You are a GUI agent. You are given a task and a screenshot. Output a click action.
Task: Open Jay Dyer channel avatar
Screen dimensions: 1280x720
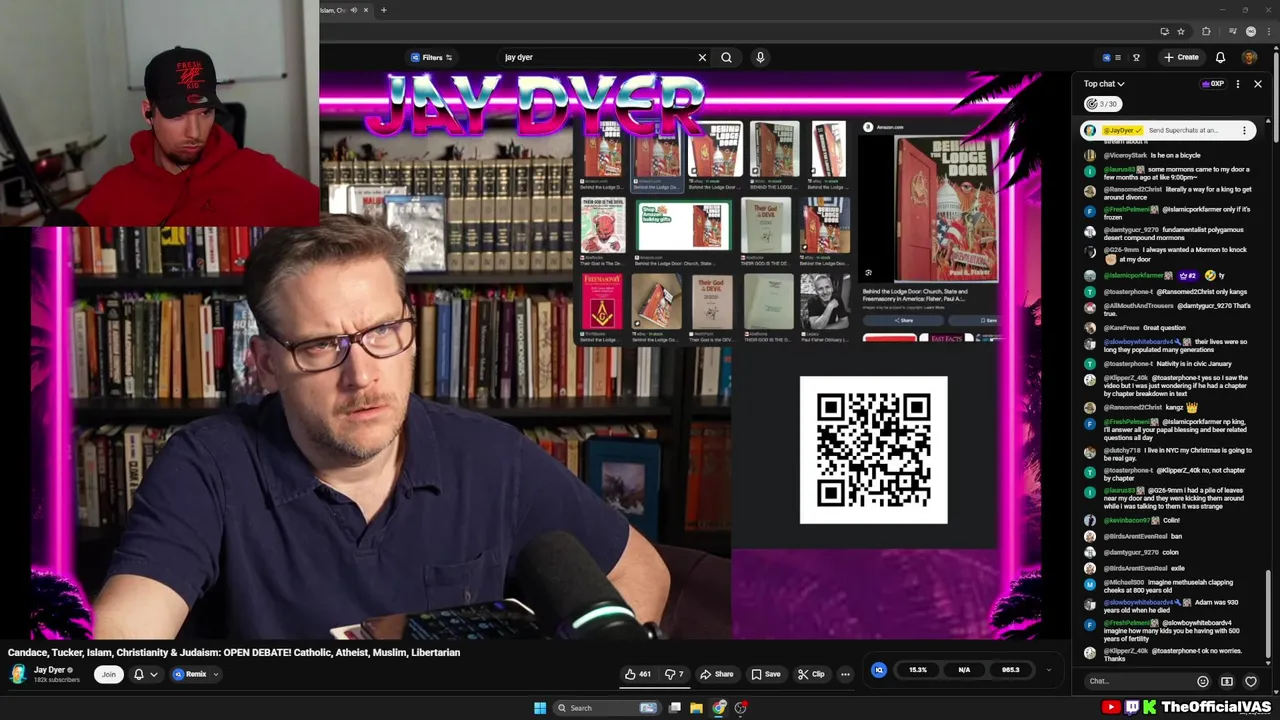[17, 673]
